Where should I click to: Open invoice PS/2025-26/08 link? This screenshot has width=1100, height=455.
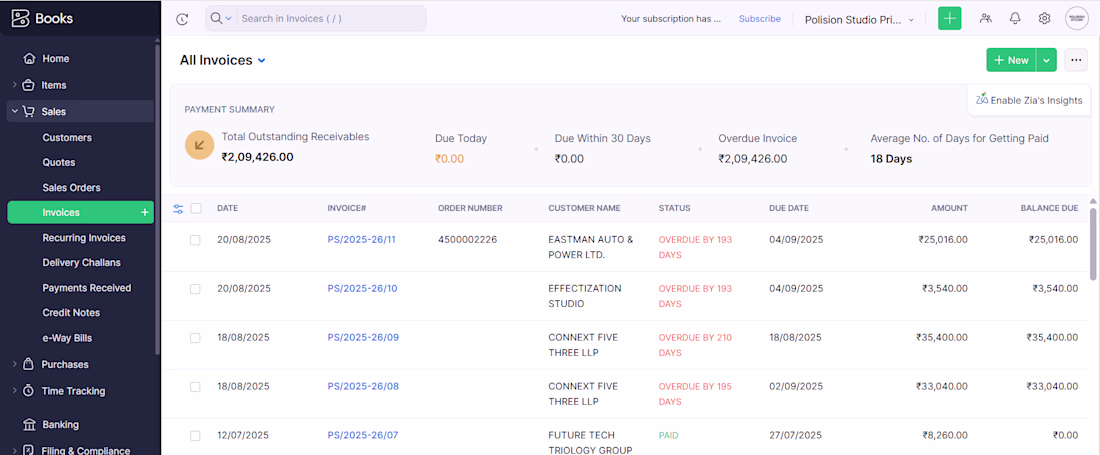click(x=363, y=387)
